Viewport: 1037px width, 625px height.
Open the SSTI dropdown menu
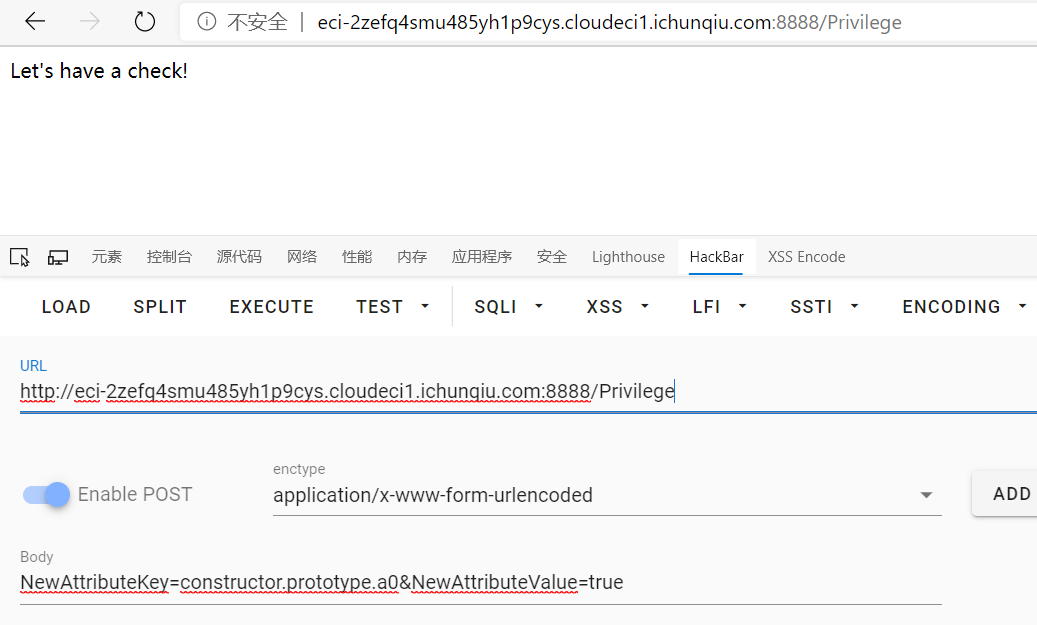pyautogui.click(x=824, y=307)
